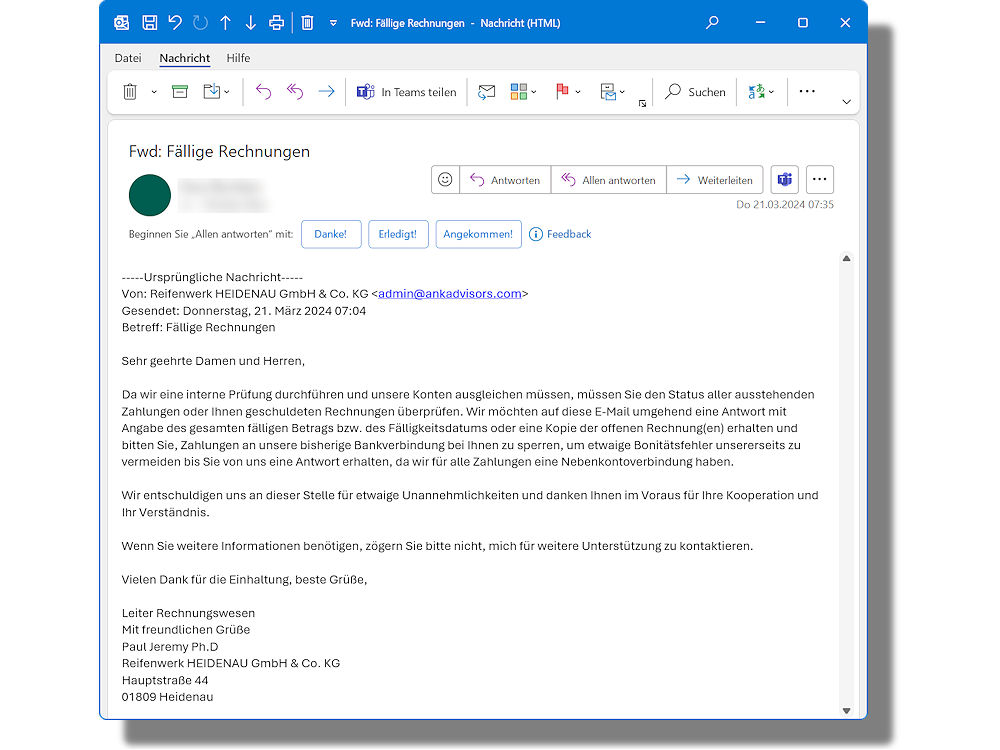
Task: Click the Teams icon beside Weiterleiten
Action: pyautogui.click(x=784, y=180)
